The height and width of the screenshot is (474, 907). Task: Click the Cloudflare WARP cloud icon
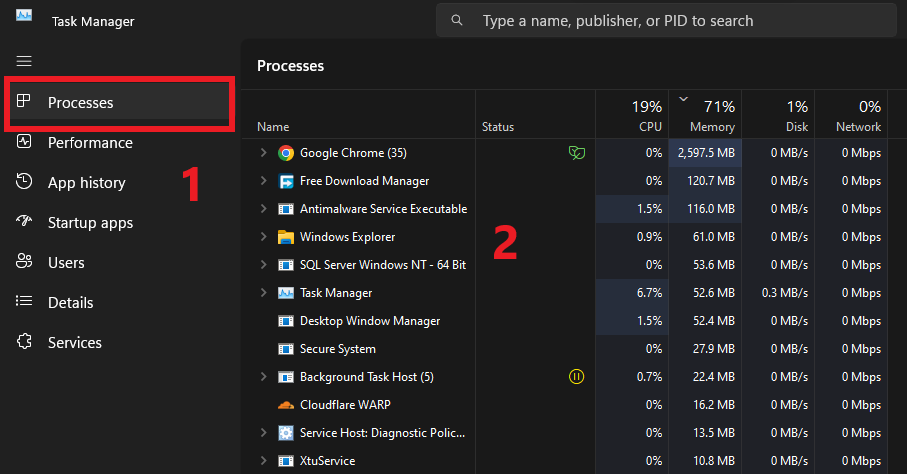click(286, 405)
